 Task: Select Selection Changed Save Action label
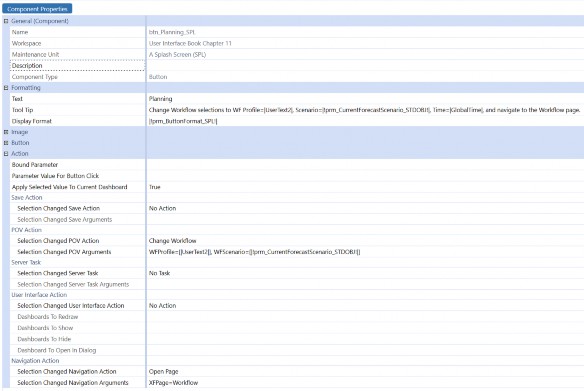pos(58,209)
